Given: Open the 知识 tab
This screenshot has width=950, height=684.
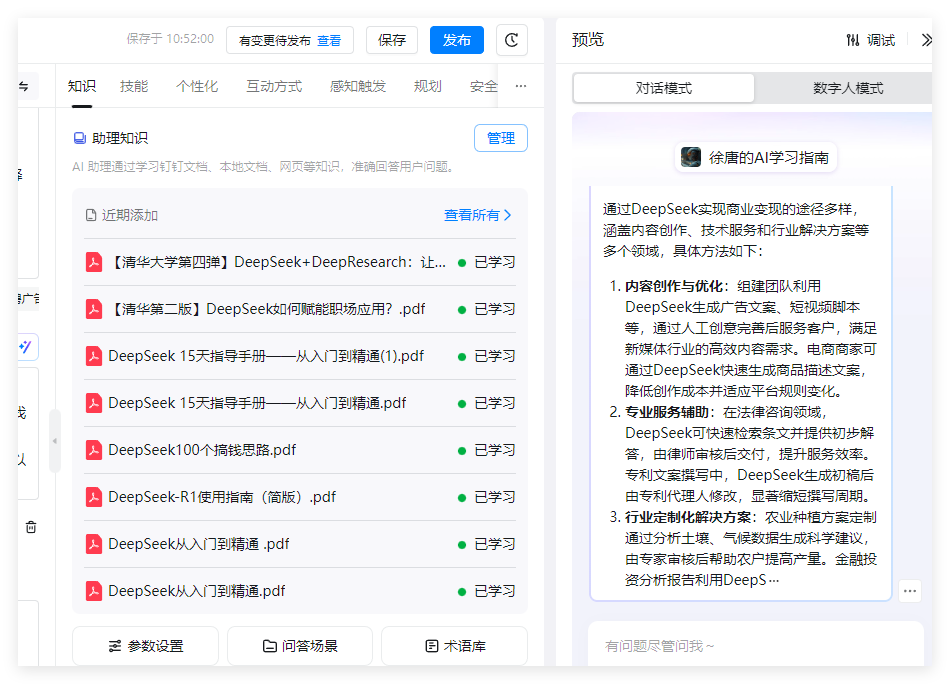Looking at the screenshot, I should click(x=82, y=87).
